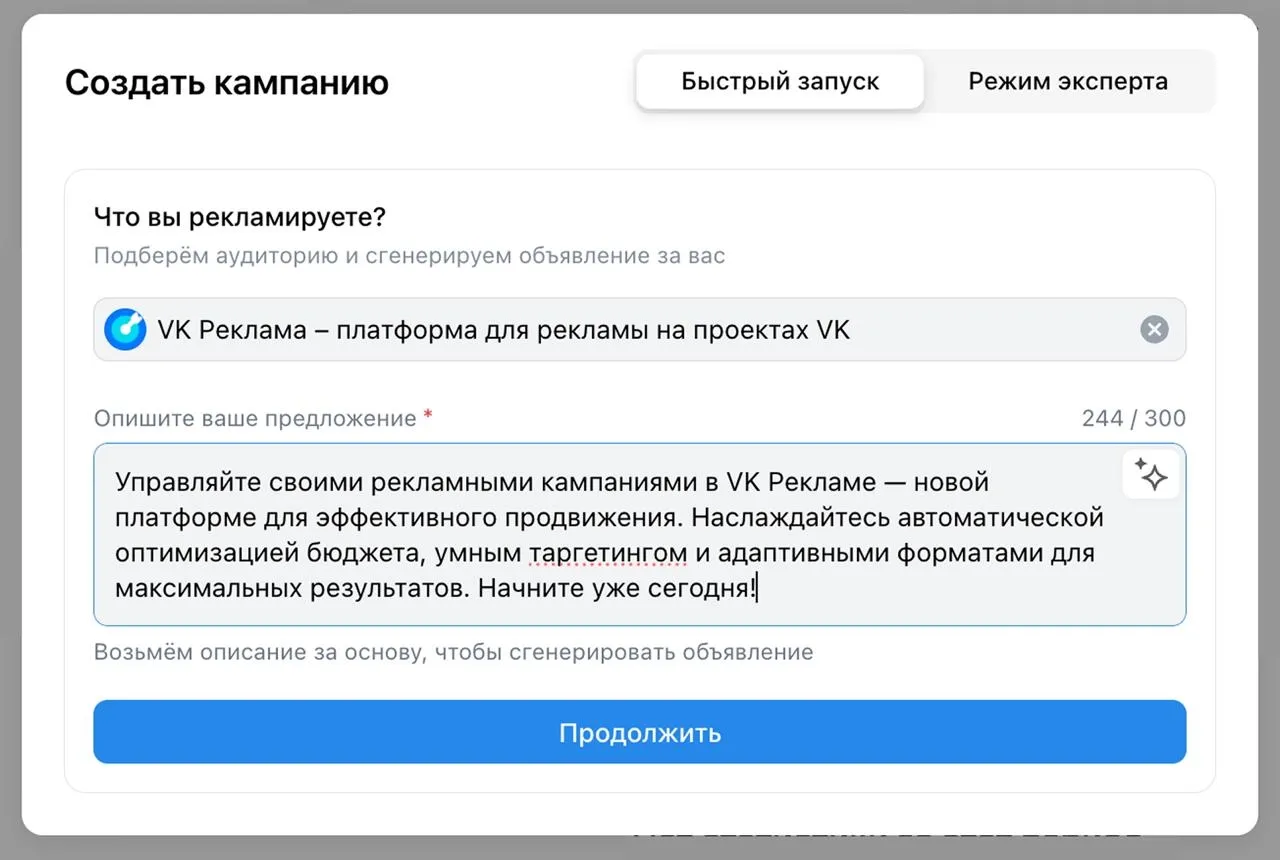Viewport: 1280px width, 860px height.
Task: Click the Опишите ваше предложение label
Action: (x=254, y=418)
